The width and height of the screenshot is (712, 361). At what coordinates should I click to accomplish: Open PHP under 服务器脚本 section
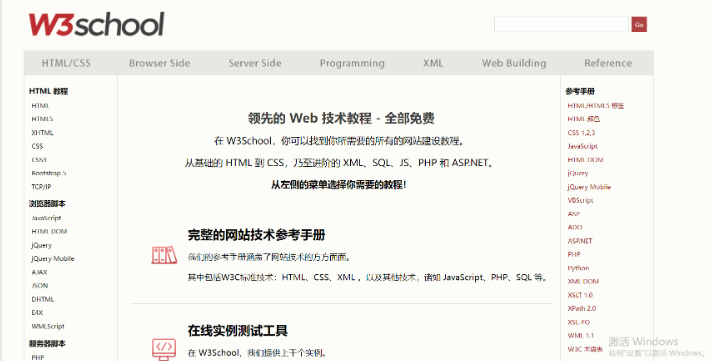click(x=38, y=357)
